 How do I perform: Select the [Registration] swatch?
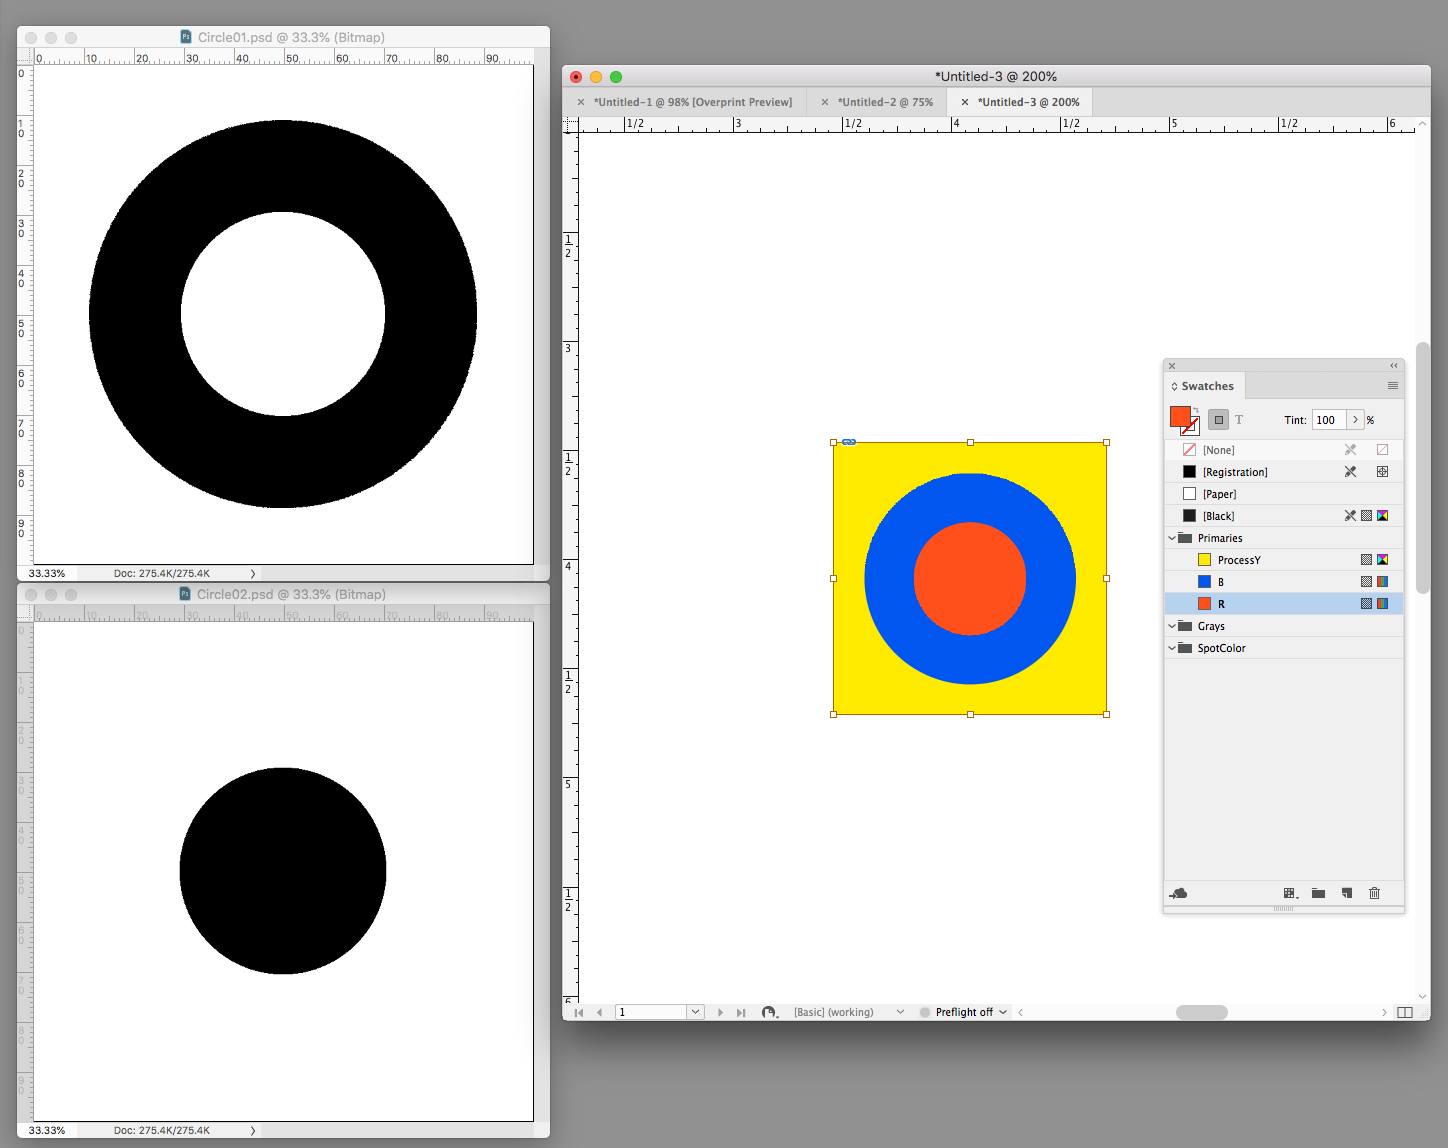[1284, 472]
